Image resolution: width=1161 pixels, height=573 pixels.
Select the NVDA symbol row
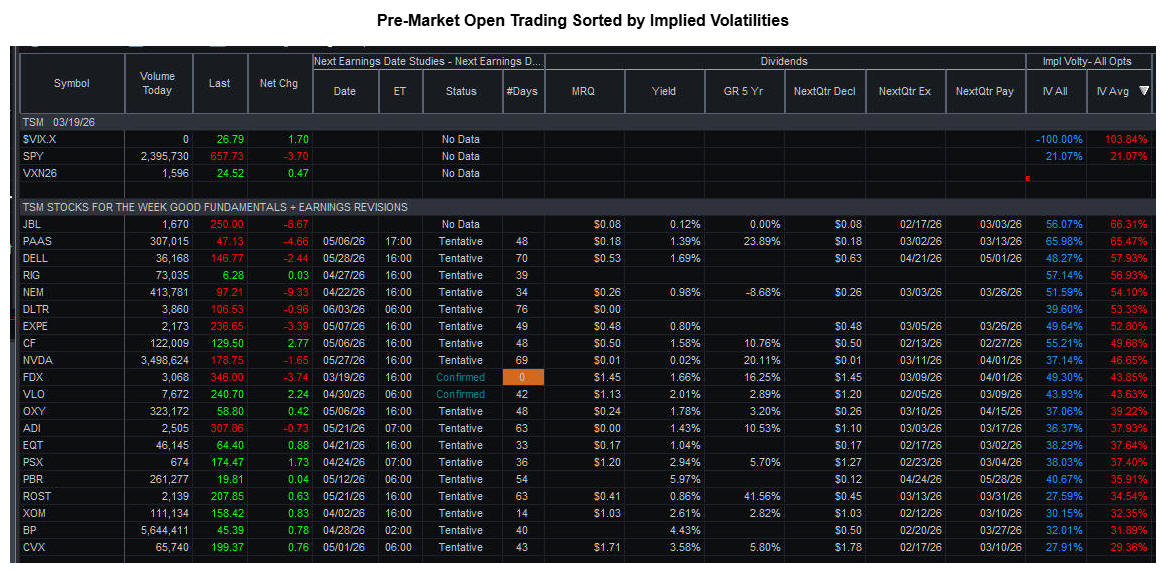point(36,360)
